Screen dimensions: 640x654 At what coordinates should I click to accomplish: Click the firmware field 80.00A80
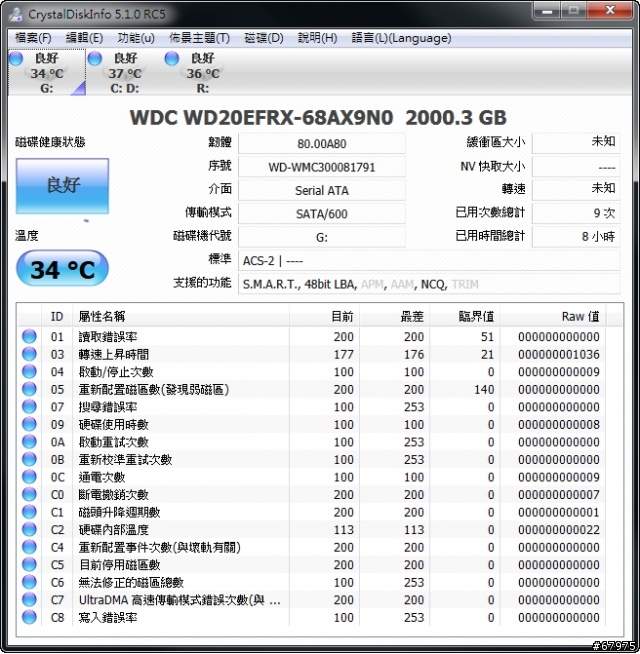322,144
